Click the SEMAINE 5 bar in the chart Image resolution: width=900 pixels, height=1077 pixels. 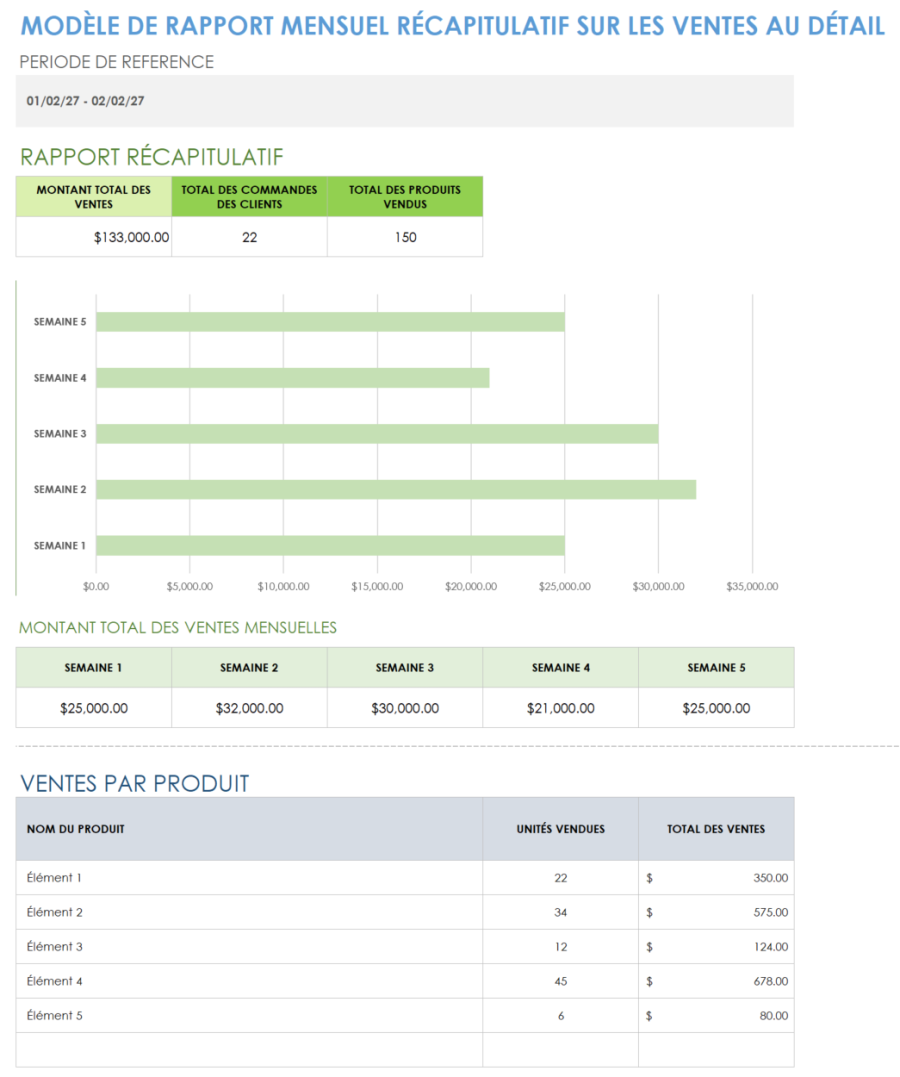330,321
